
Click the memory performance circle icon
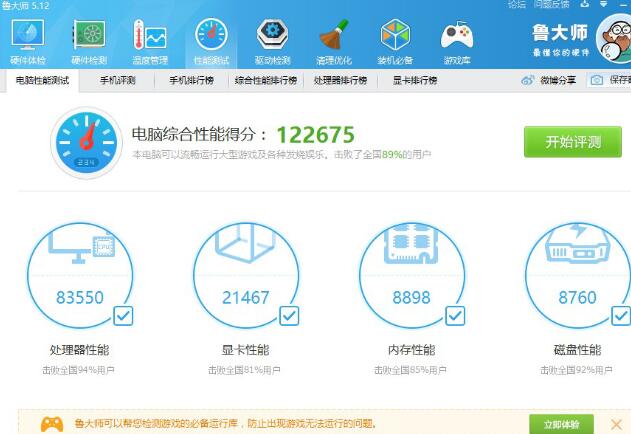(x=412, y=275)
